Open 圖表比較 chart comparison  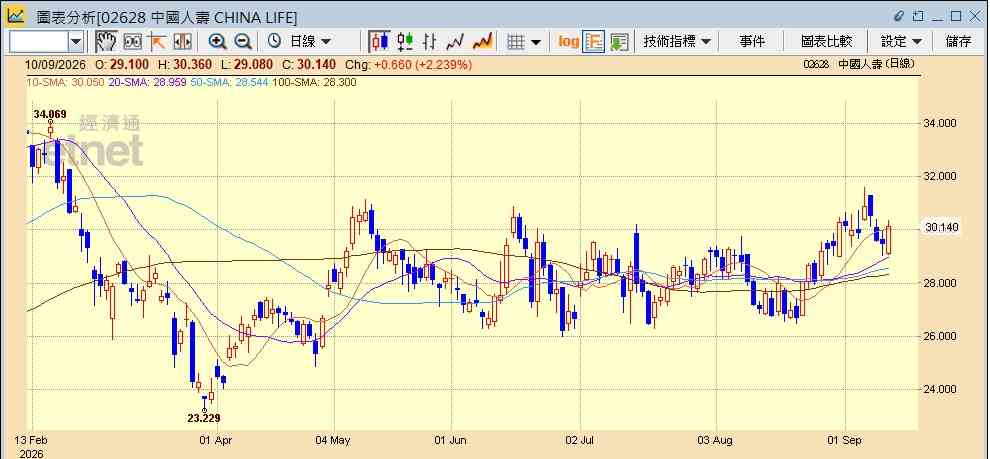coord(826,42)
